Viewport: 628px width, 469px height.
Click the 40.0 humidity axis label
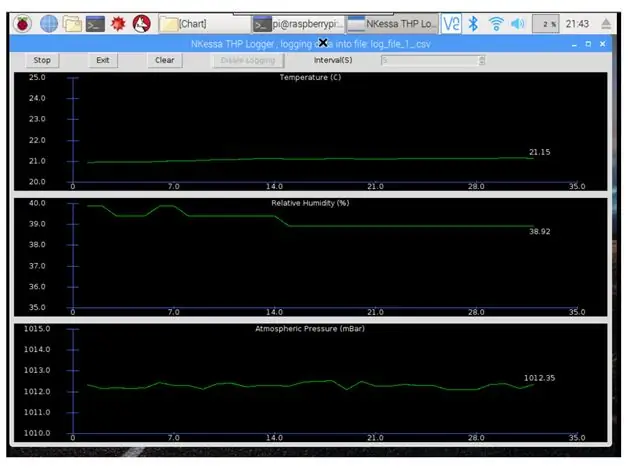37,203
